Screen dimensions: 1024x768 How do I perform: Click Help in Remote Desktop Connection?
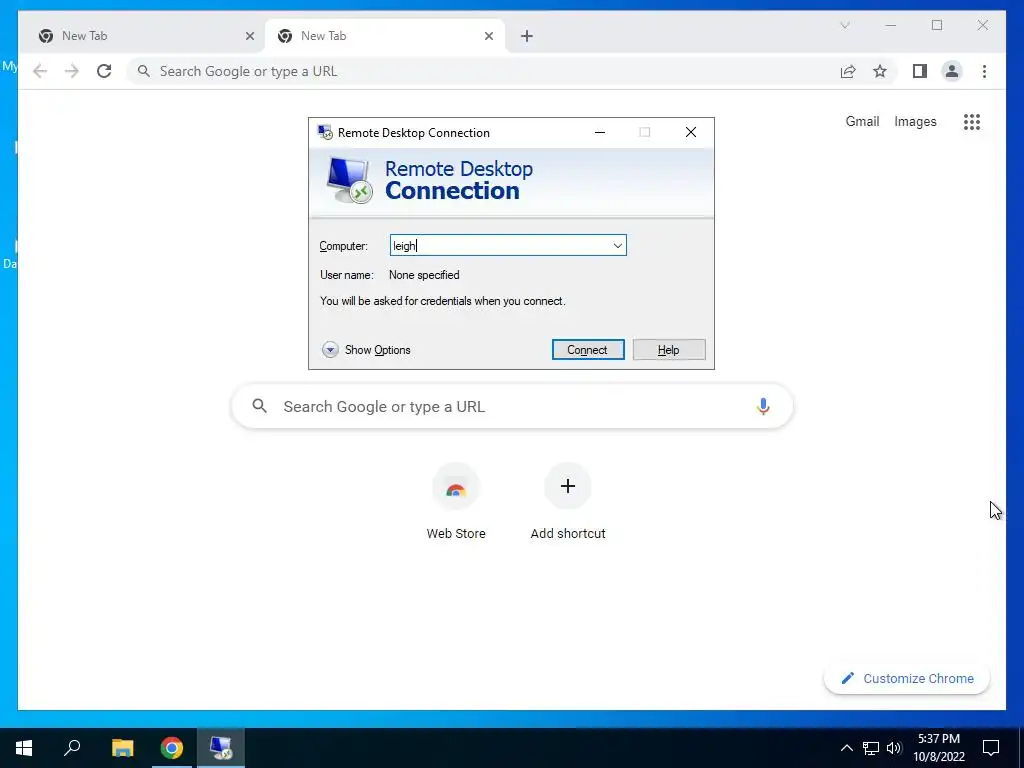pos(669,349)
